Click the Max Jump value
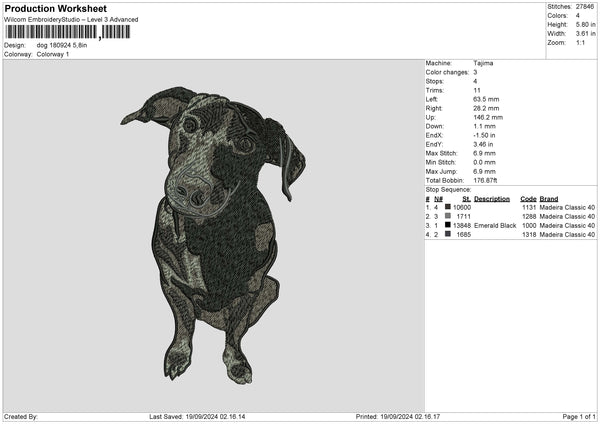The width and height of the screenshot is (600, 424). coord(484,171)
